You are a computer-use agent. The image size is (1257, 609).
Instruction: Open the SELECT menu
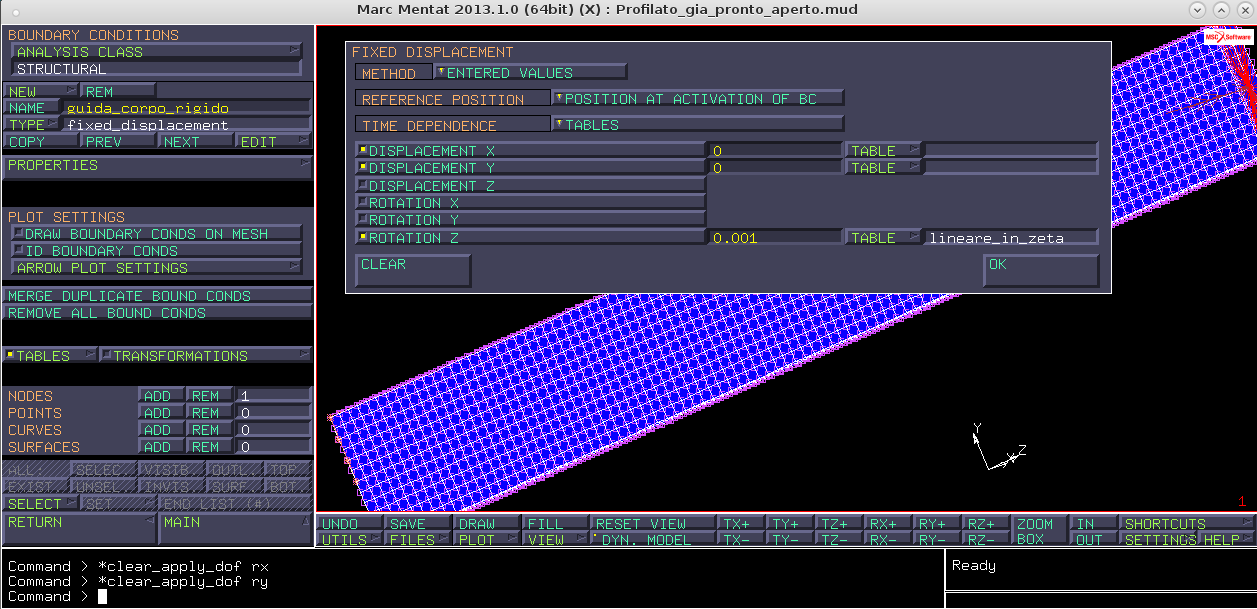point(41,504)
